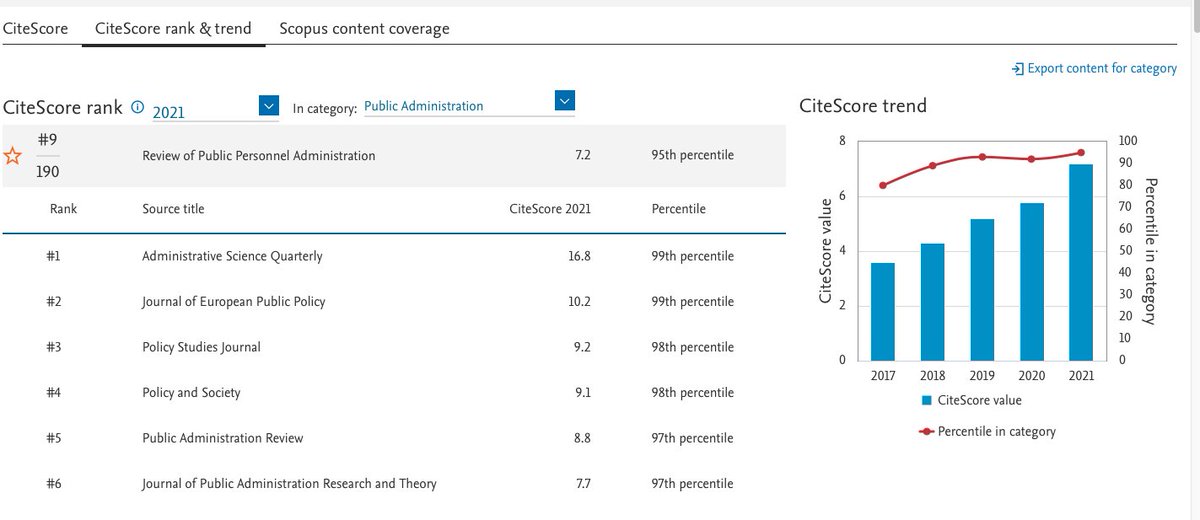Click the 95th percentile value
This screenshot has height=520, width=1200.
point(692,155)
